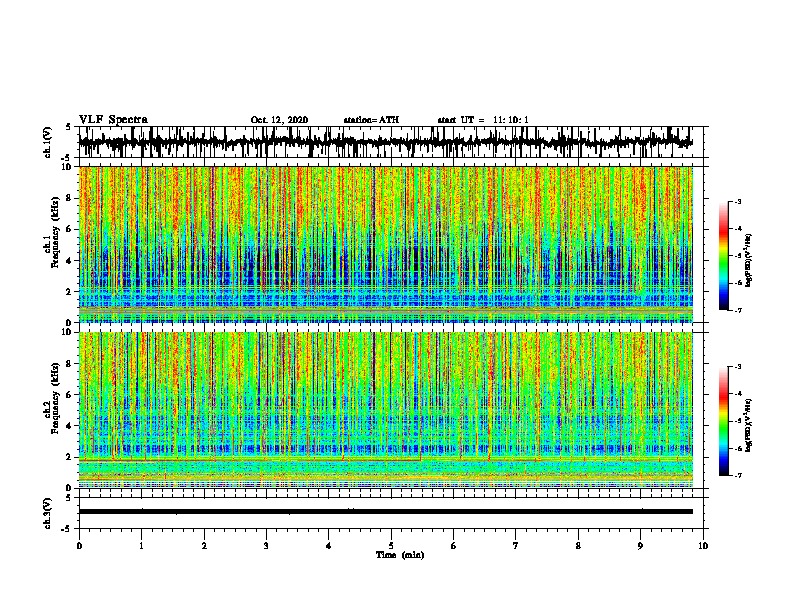Select the date text "Oct. 12, 2020"
The height and width of the screenshot is (612, 792).
pyautogui.click(x=279, y=120)
